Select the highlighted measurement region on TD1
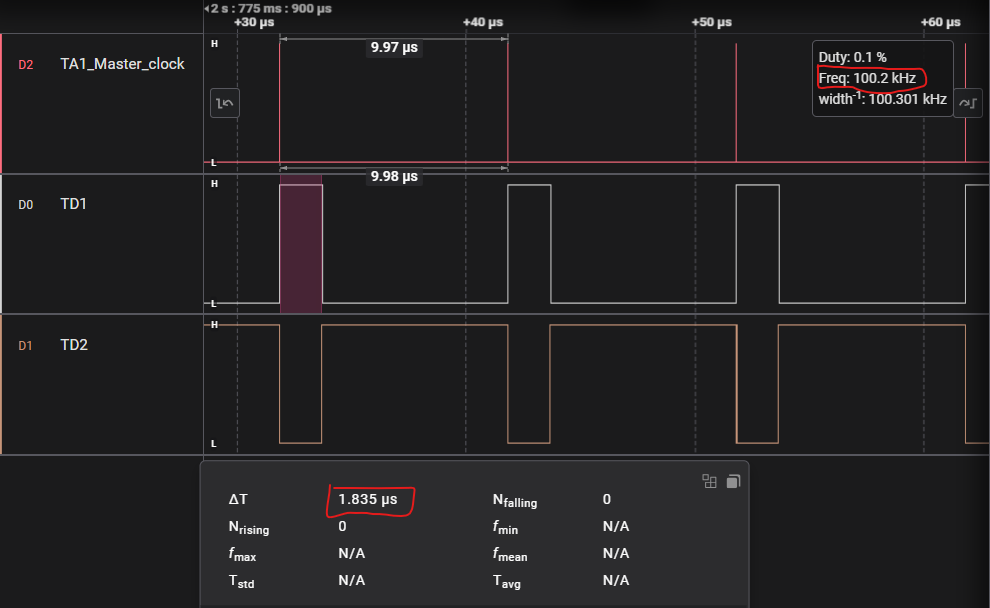This screenshot has width=990, height=608. click(x=301, y=244)
